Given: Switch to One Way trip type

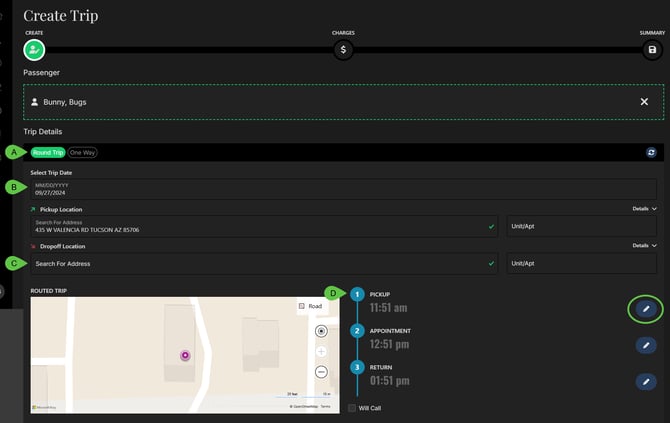Looking at the screenshot, I should 83,153.
